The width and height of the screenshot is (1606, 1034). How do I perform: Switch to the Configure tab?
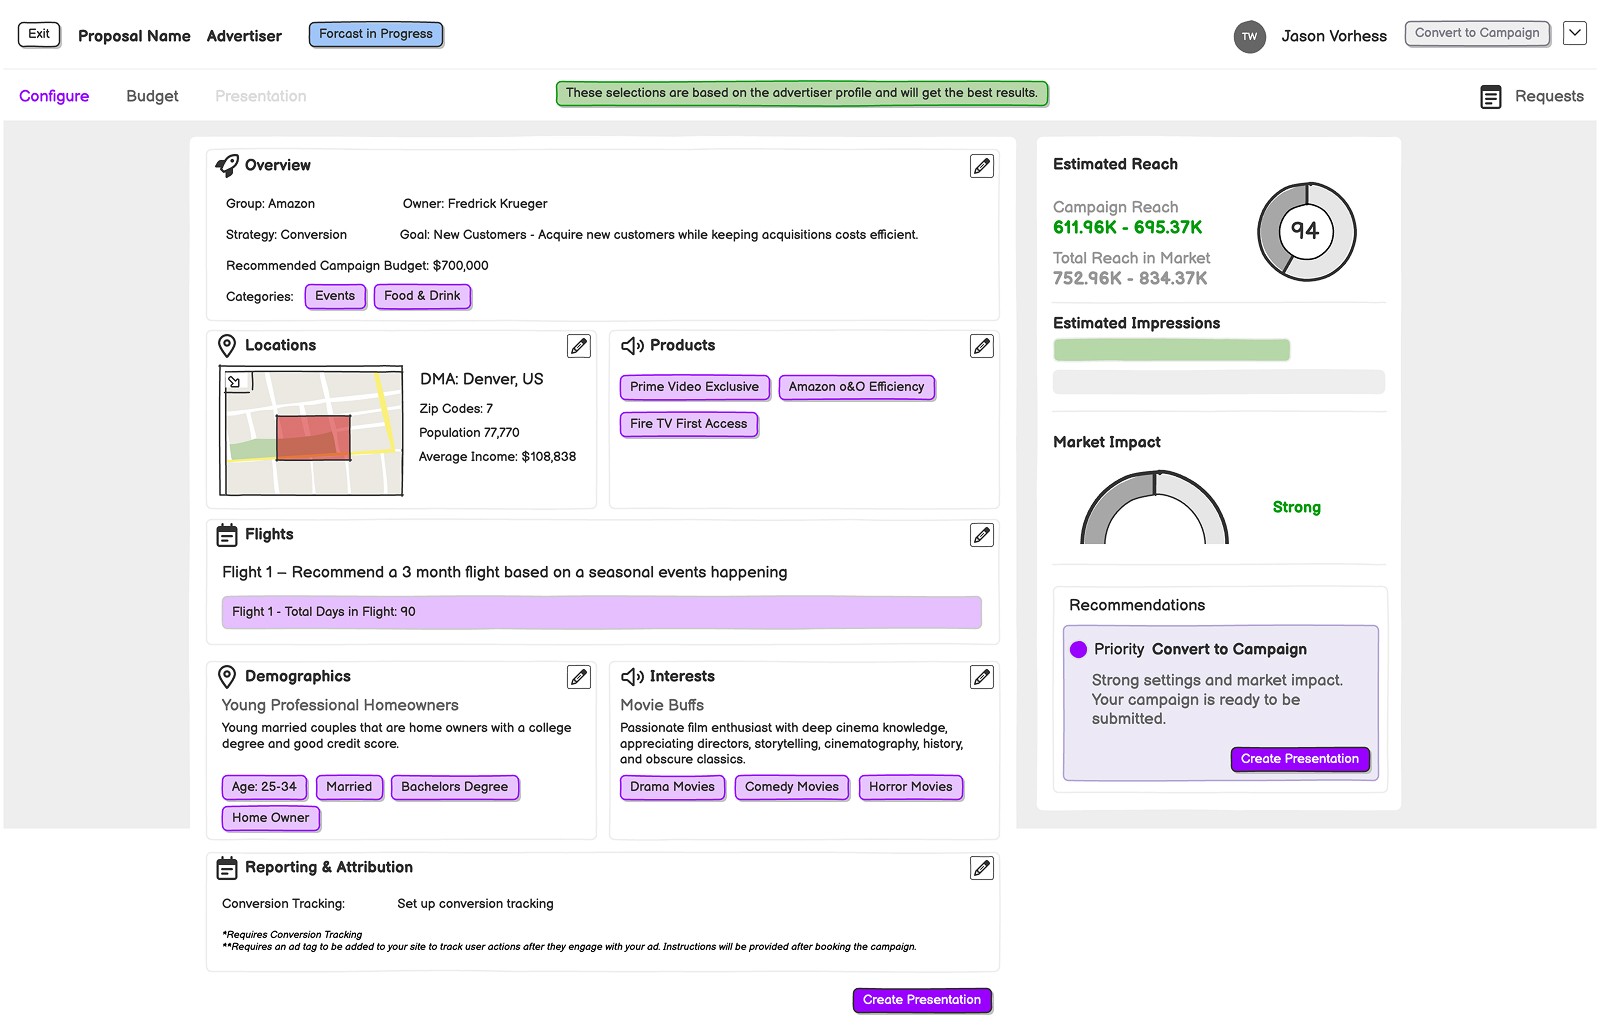point(54,96)
